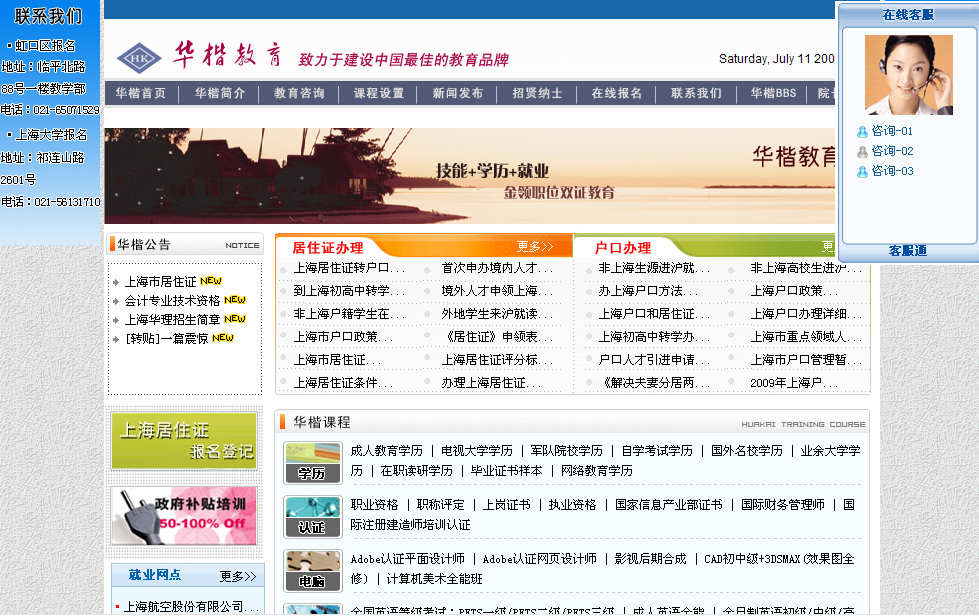Open the [转贴]一篇震惊 notice
This screenshot has width=979, height=616.
(x=167, y=338)
